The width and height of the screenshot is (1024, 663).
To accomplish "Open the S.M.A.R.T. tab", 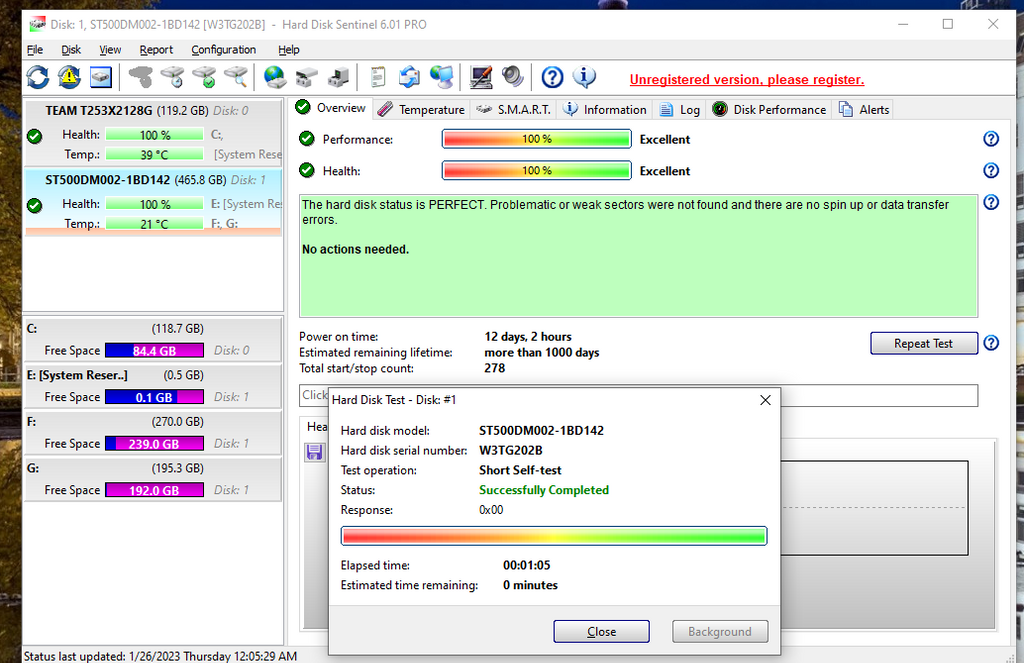I will (513, 109).
